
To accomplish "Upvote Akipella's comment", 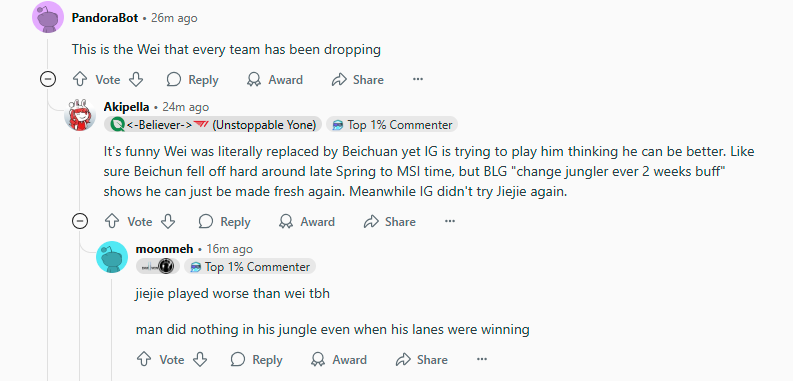I will point(112,222).
